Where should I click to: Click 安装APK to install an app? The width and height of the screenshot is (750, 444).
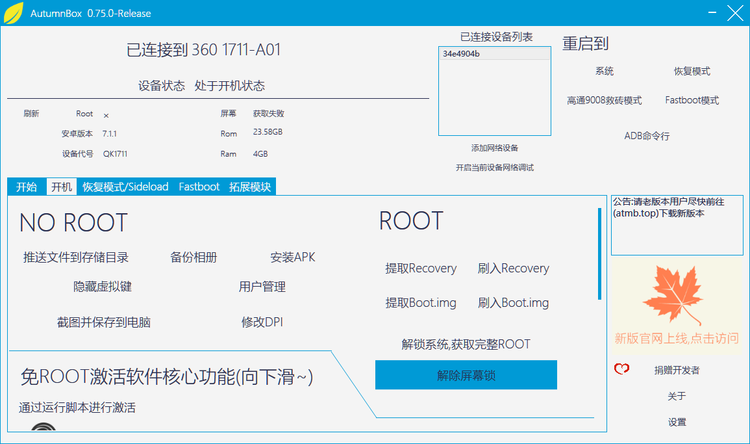click(x=292, y=258)
